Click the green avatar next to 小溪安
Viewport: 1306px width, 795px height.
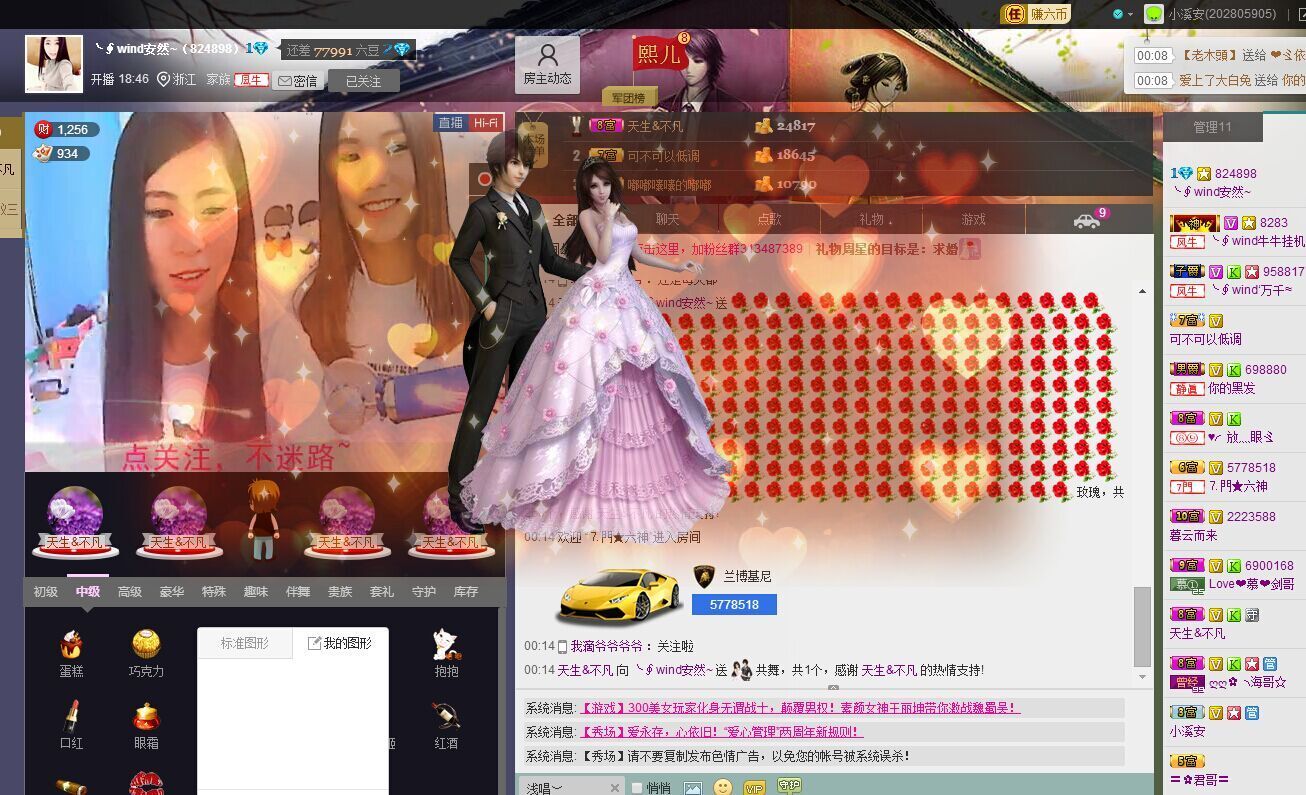[x=1154, y=14]
